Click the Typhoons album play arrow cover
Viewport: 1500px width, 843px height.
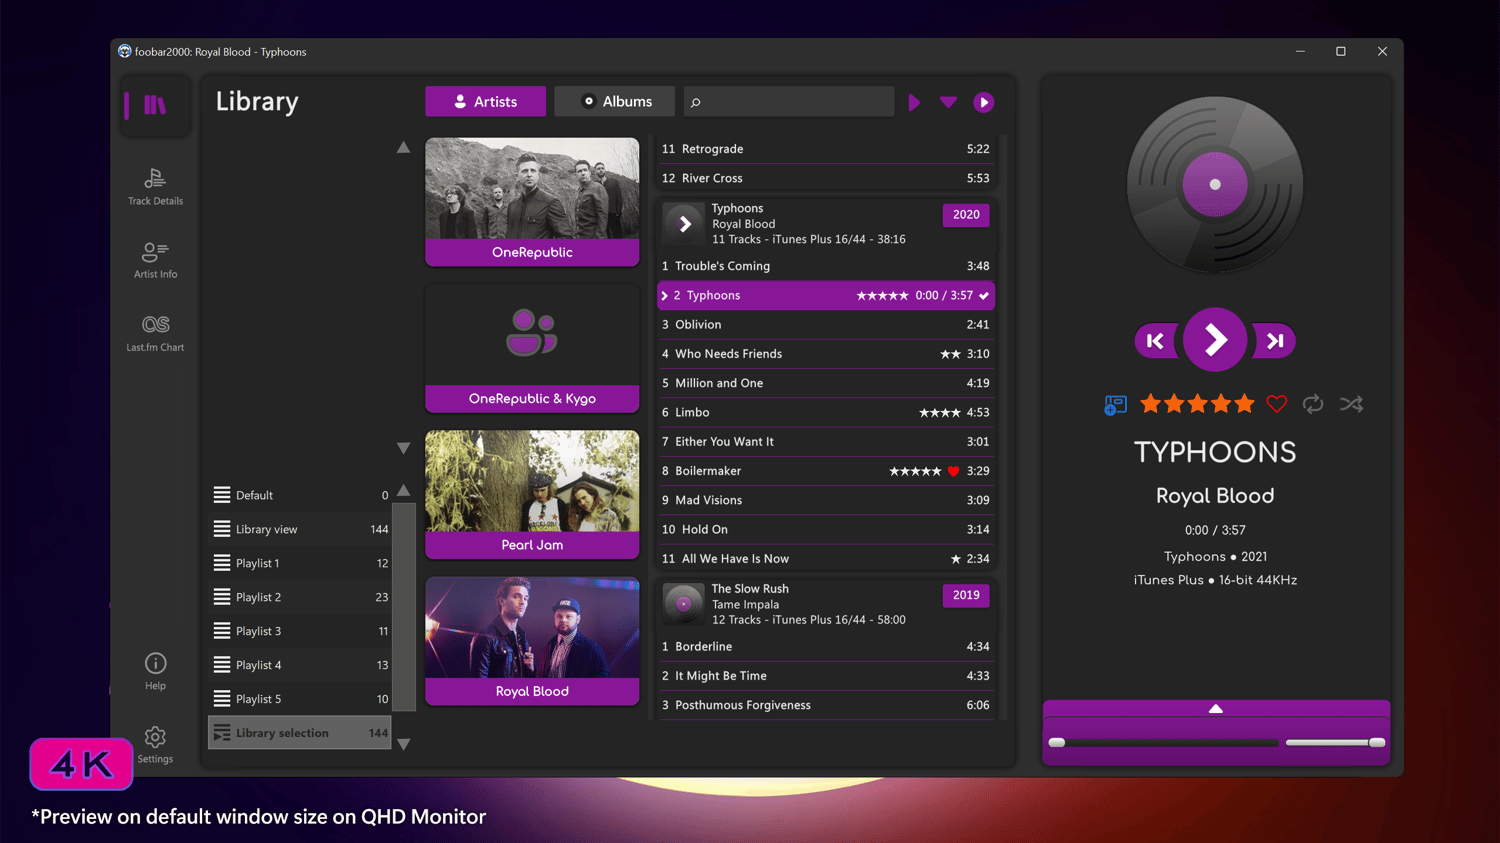[685, 224]
